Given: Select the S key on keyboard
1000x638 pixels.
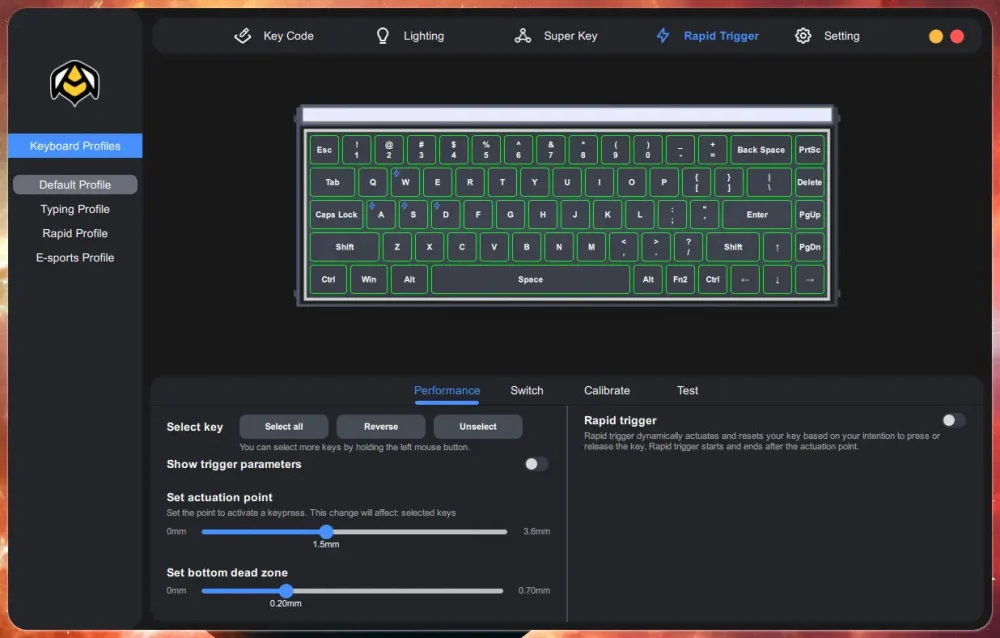Looking at the screenshot, I should [413, 215].
